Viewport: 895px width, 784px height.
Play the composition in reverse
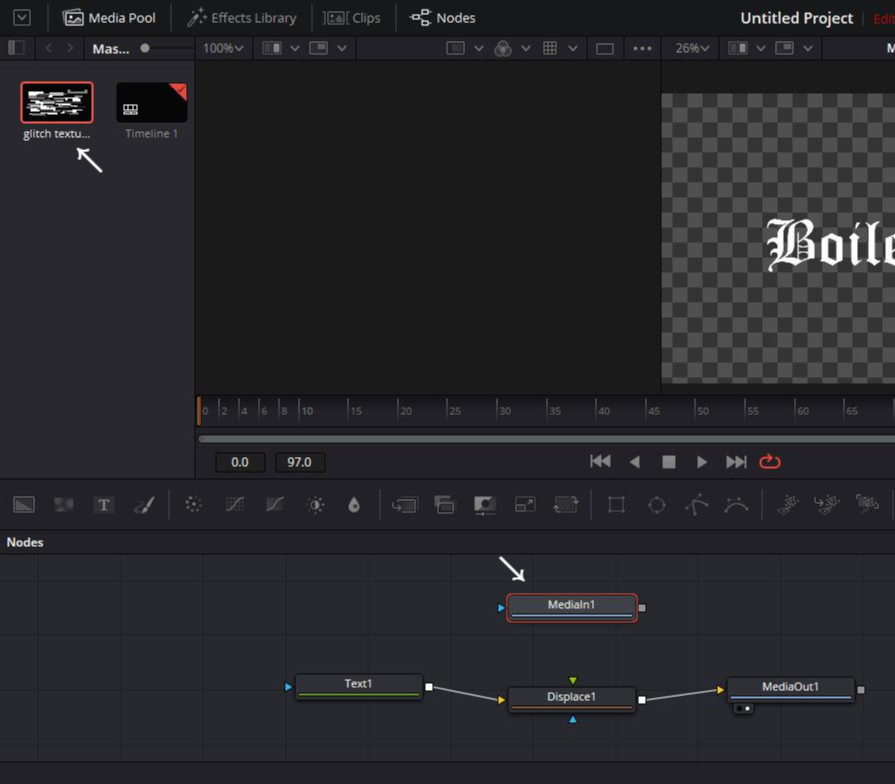point(635,462)
